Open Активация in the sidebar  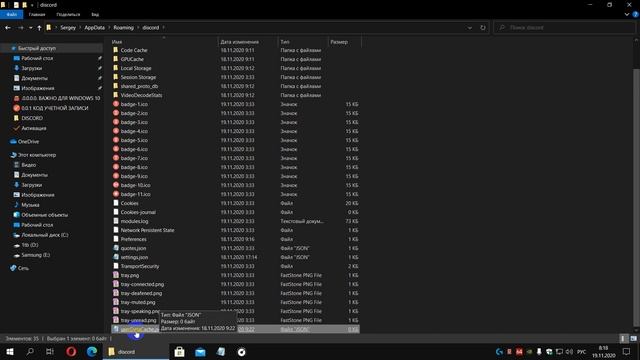tap(33, 128)
